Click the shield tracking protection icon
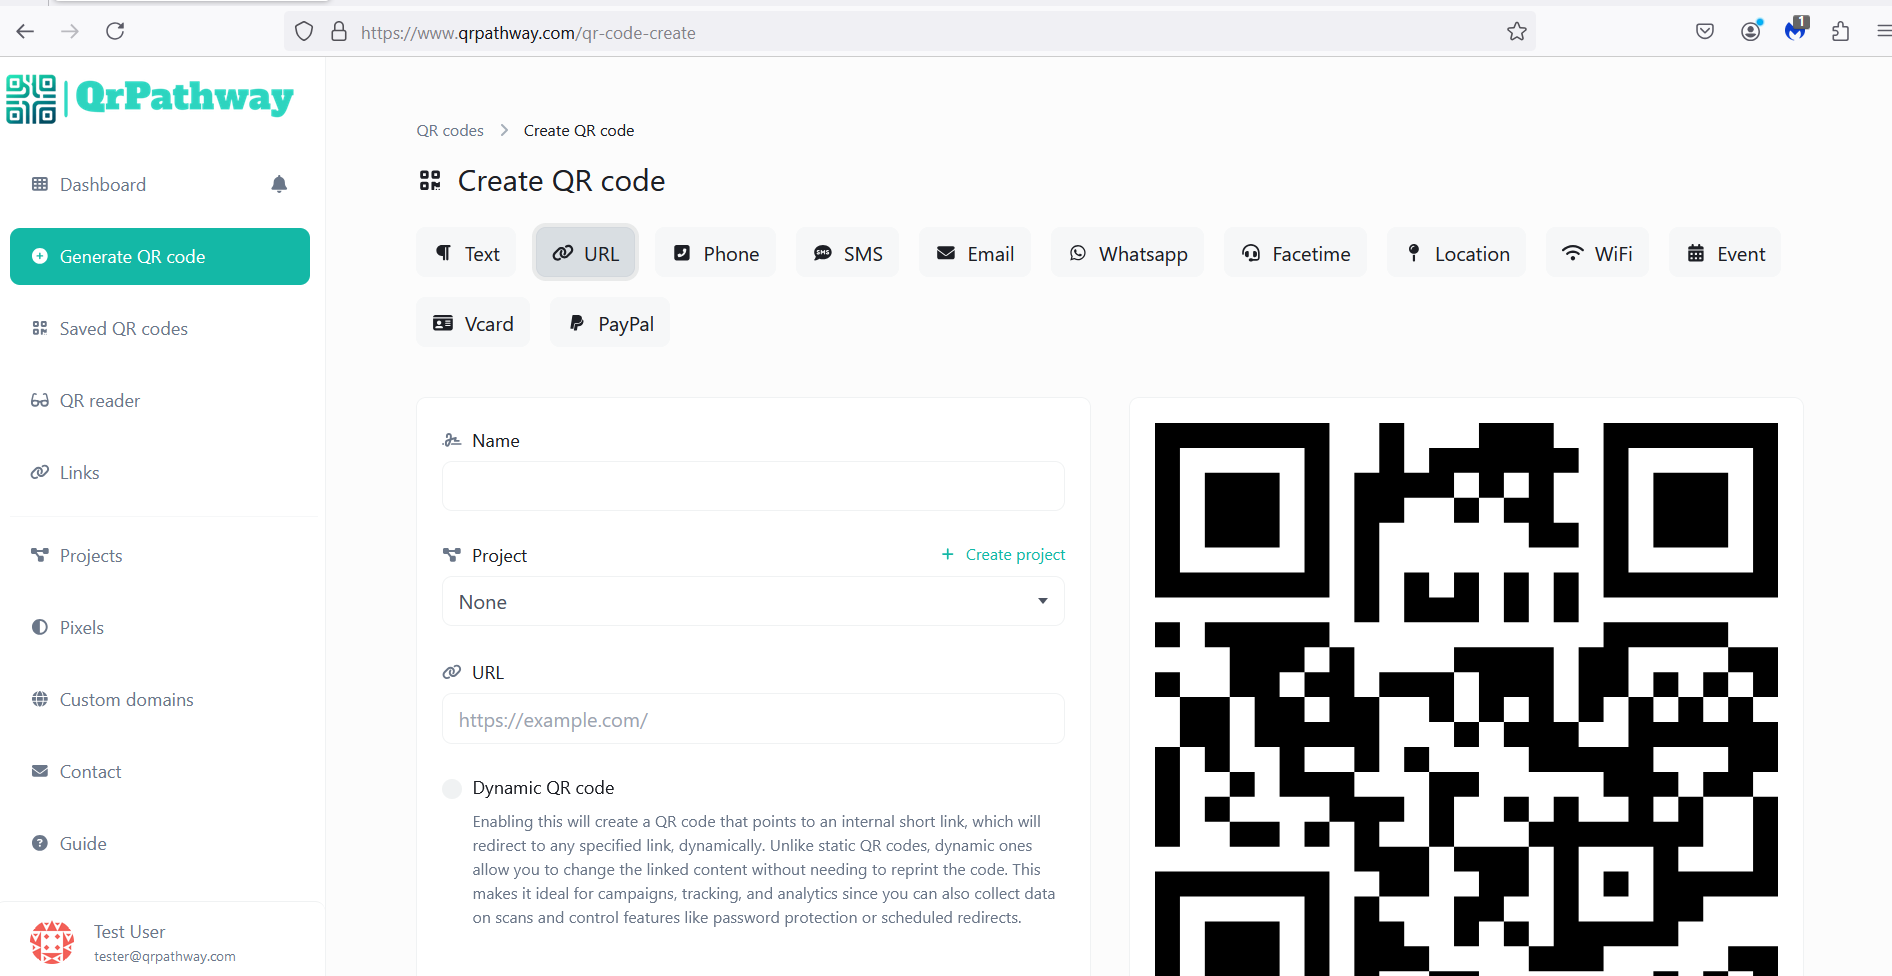Viewport: 1892px width, 976px height. point(304,32)
